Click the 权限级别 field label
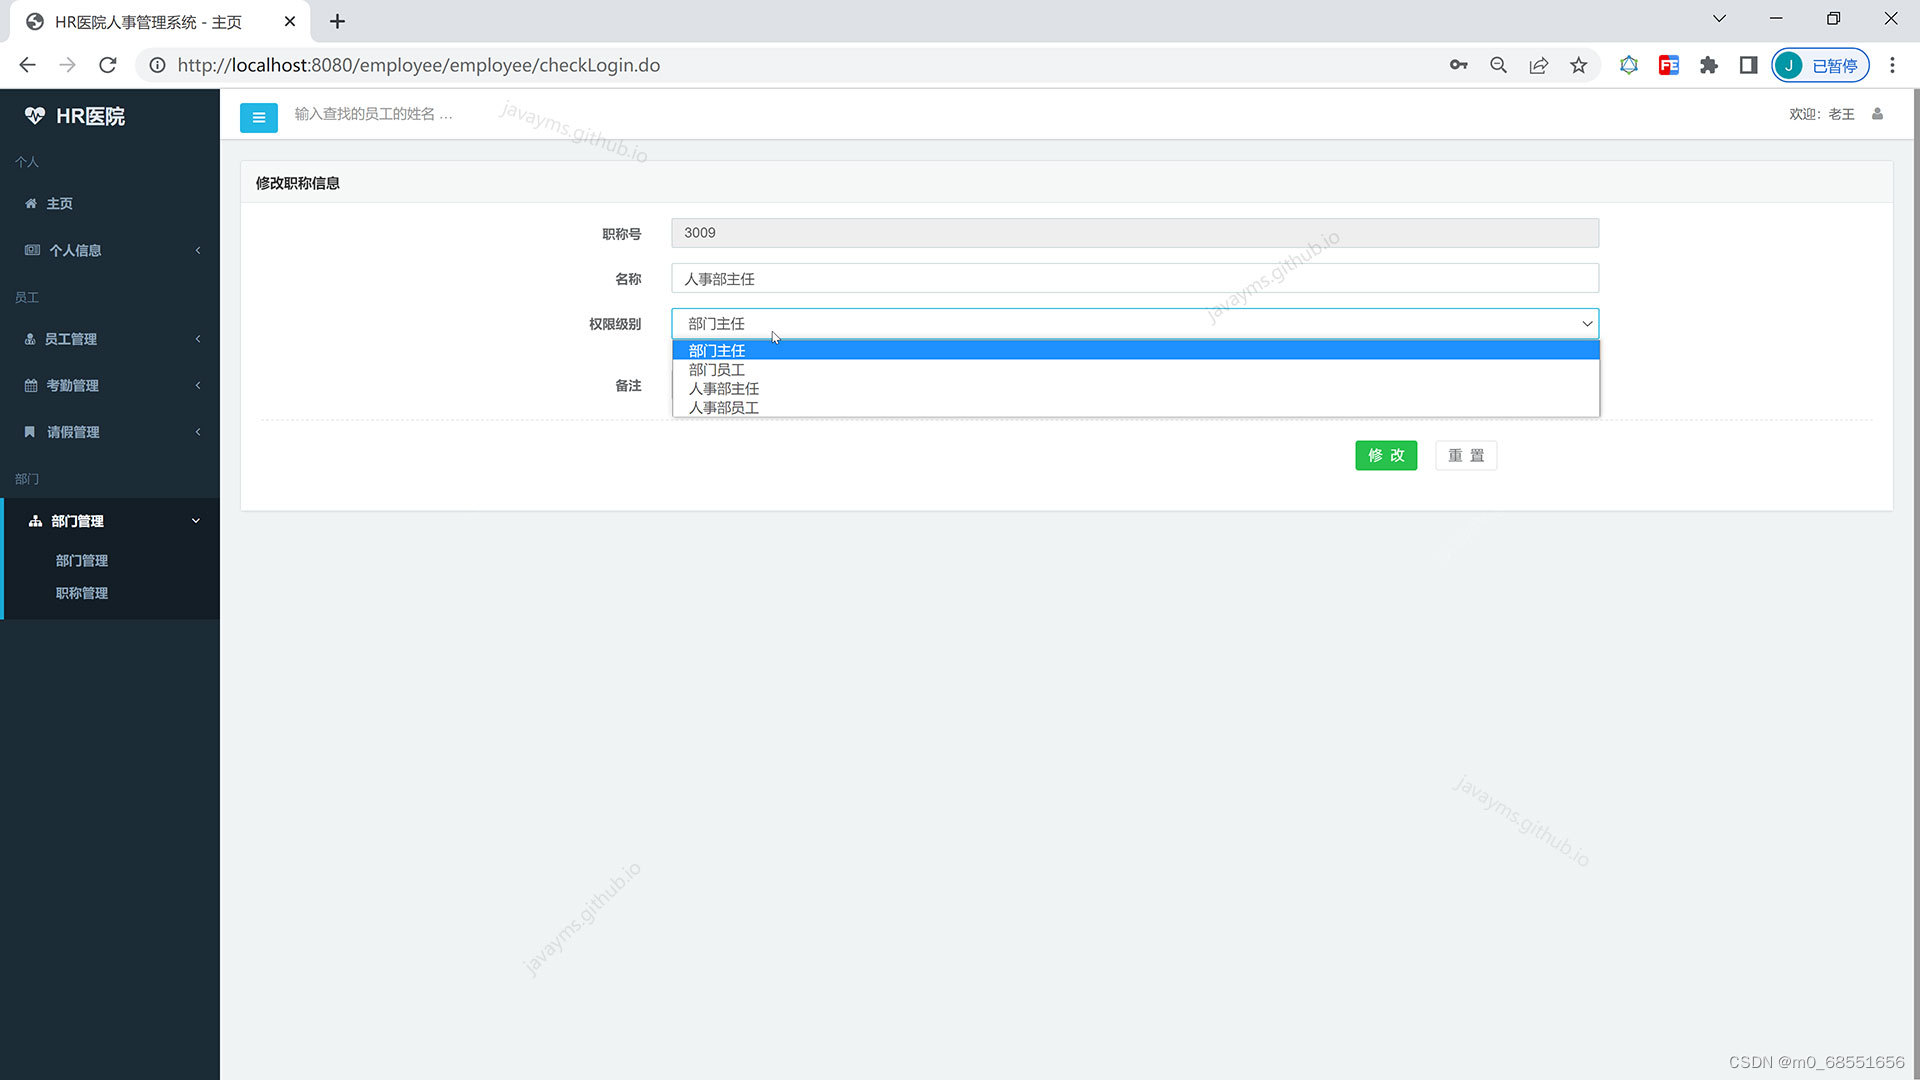 (x=615, y=324)
